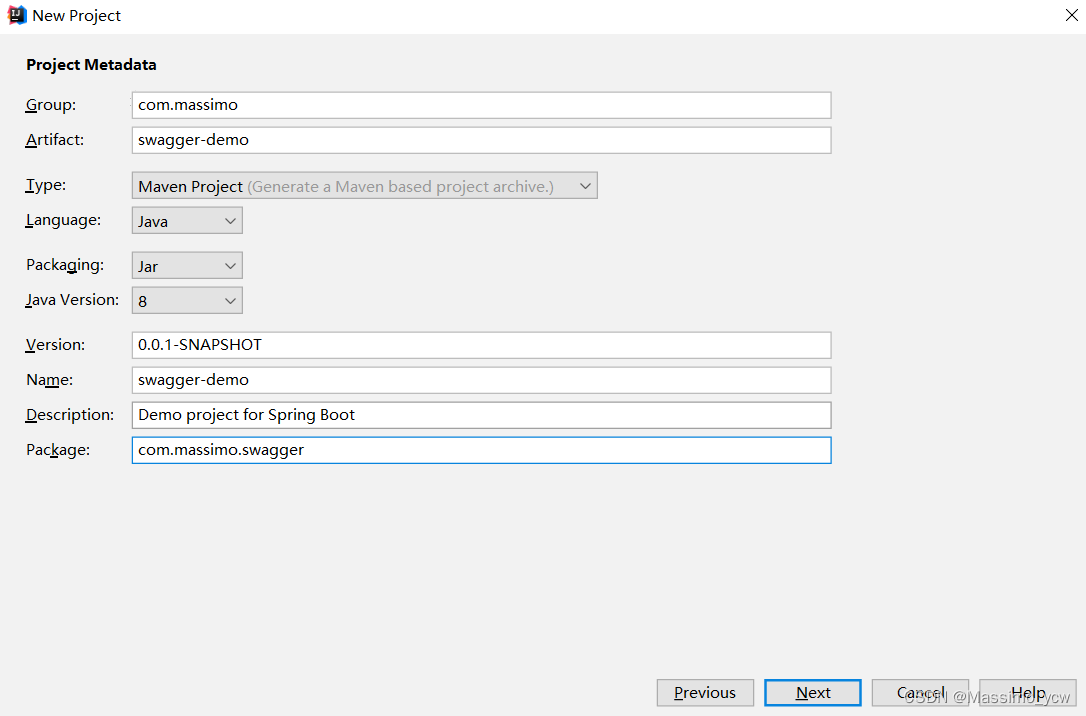Click the Project Metadata heading
Image resolution: width=1086 pixels, height=716 pixels.
tap(91, 64)
